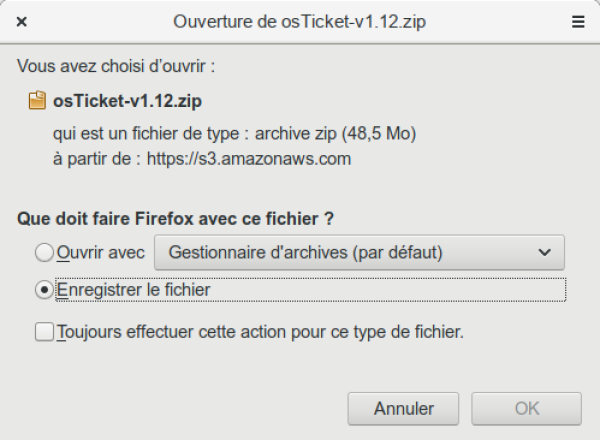The image size is (600, 440).
Task: Tick the "Toujours effectuer cette action" checkbox
Action: 44,331
